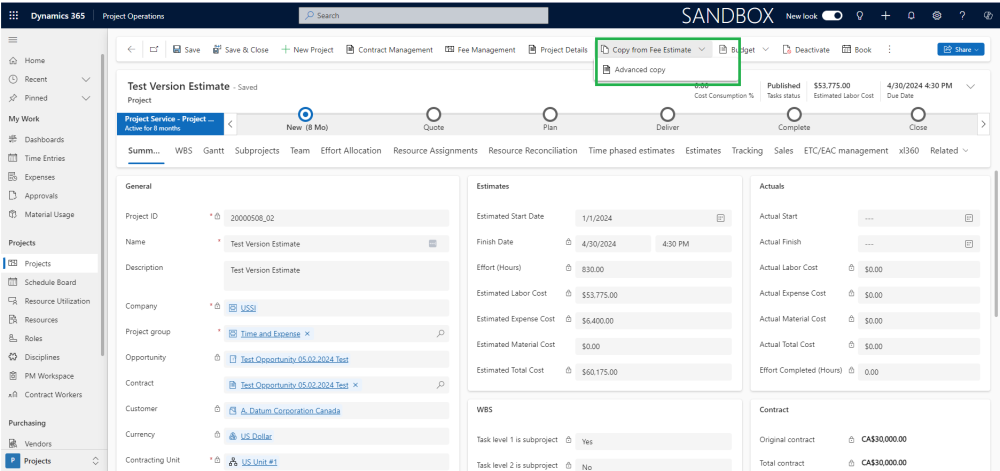The height and width of the screenshot is (471, 1000).
Task: Open the Actual Start calendar icon
Action: pyautogui.click(x=969, y=218)
